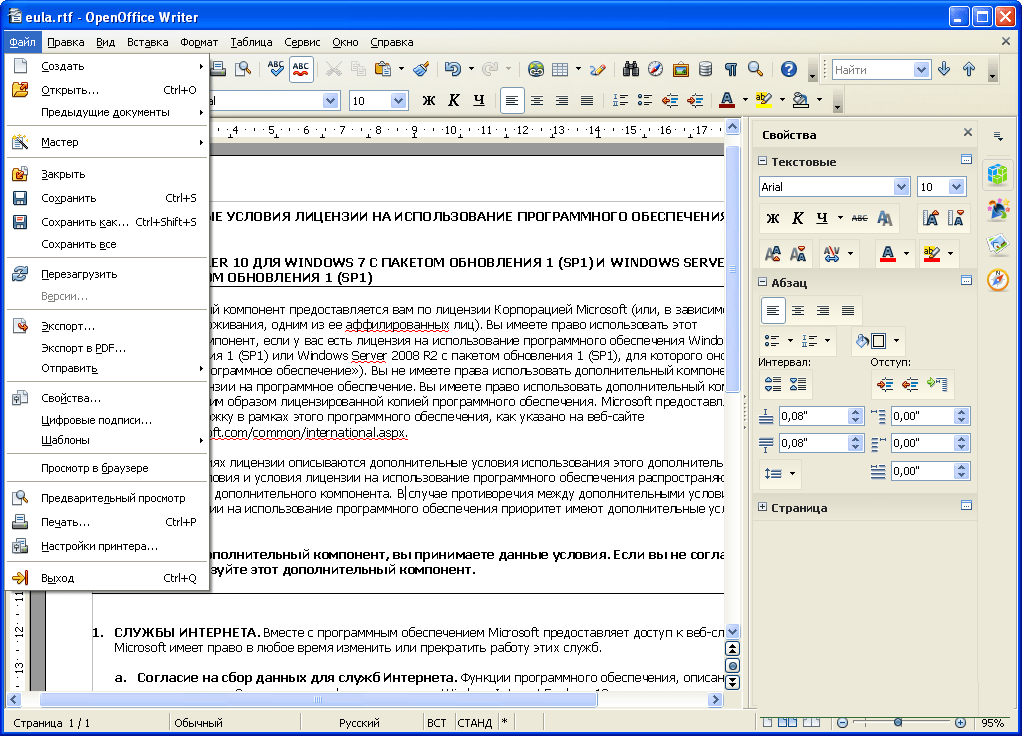Screen dimensions: 1022x736
Task: Open the Navigator compass icon in toolbar
Action: (x=656, y=68)
